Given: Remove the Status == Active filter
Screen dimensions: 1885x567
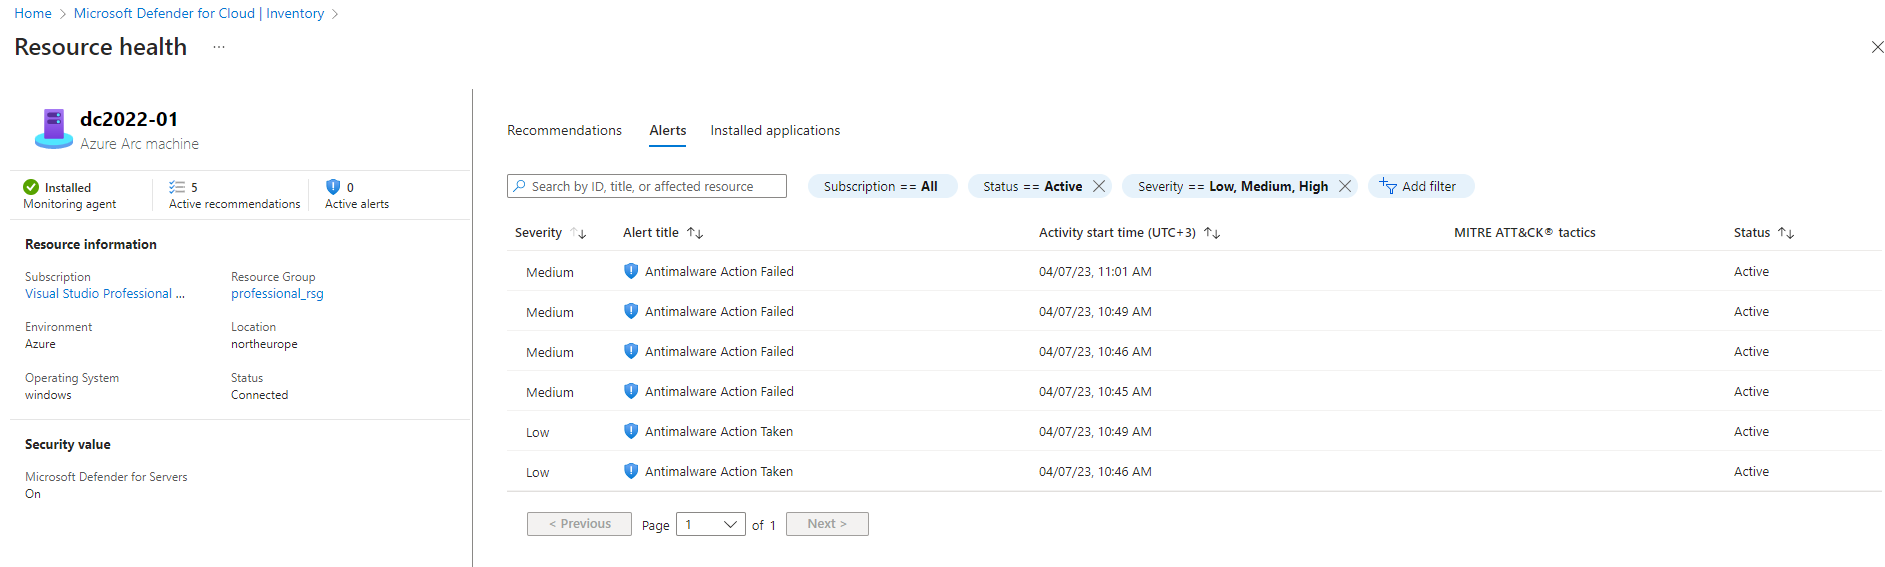Looking at the screenshot, I should [x=1099, y=186].
